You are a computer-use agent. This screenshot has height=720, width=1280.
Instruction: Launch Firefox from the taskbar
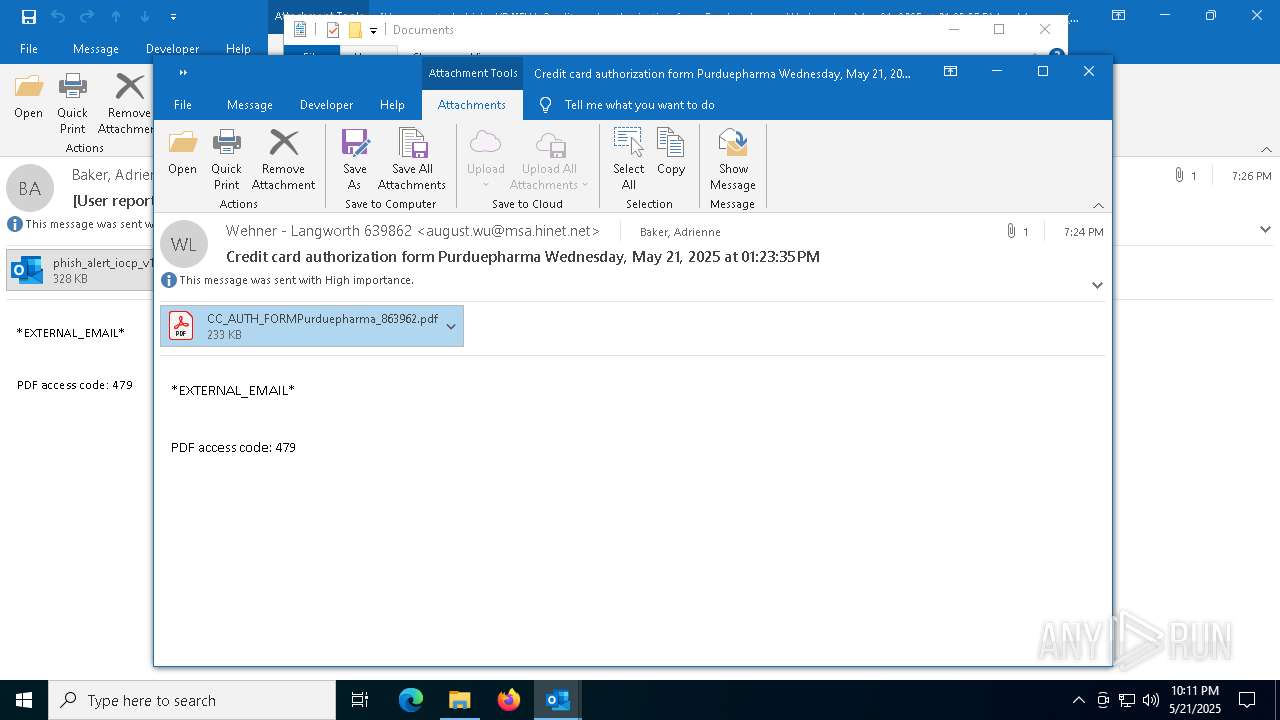coord(509,700)
